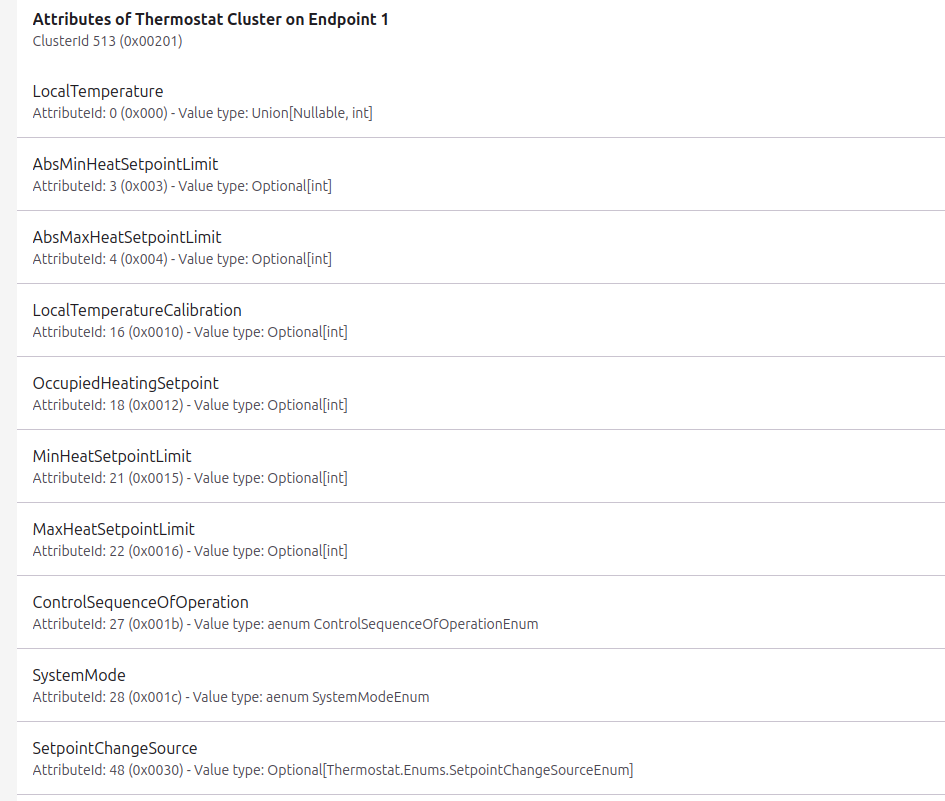Viewport: 945px width, 801px height.
Task: Click the ClusterId 513 subtitle text
Action: point(107,41)
